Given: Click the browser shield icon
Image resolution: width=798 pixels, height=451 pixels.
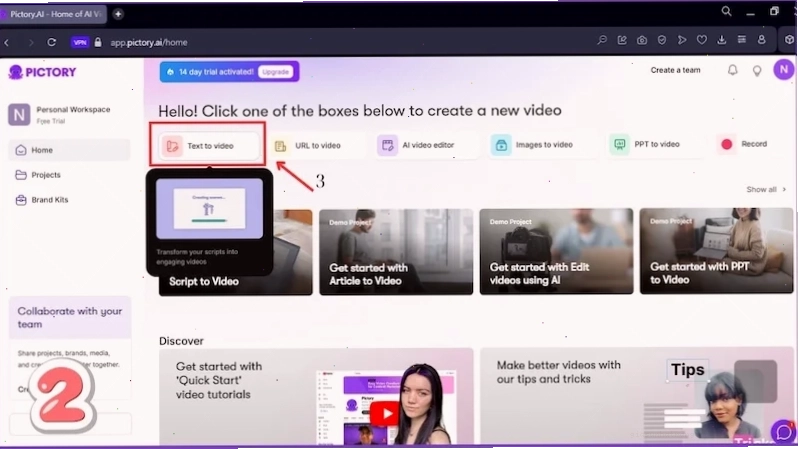Looking at the screenshot, I should (662, 40).
